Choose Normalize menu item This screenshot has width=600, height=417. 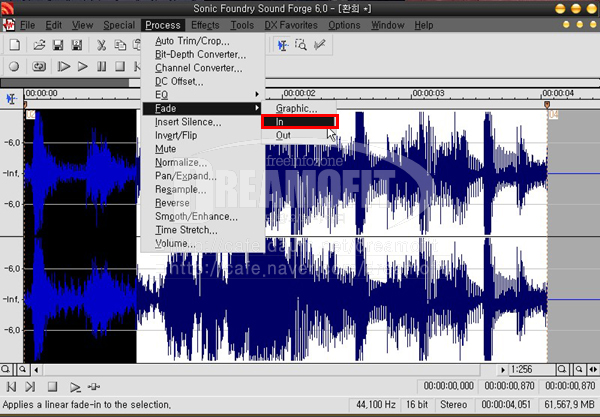coord(203,163)
